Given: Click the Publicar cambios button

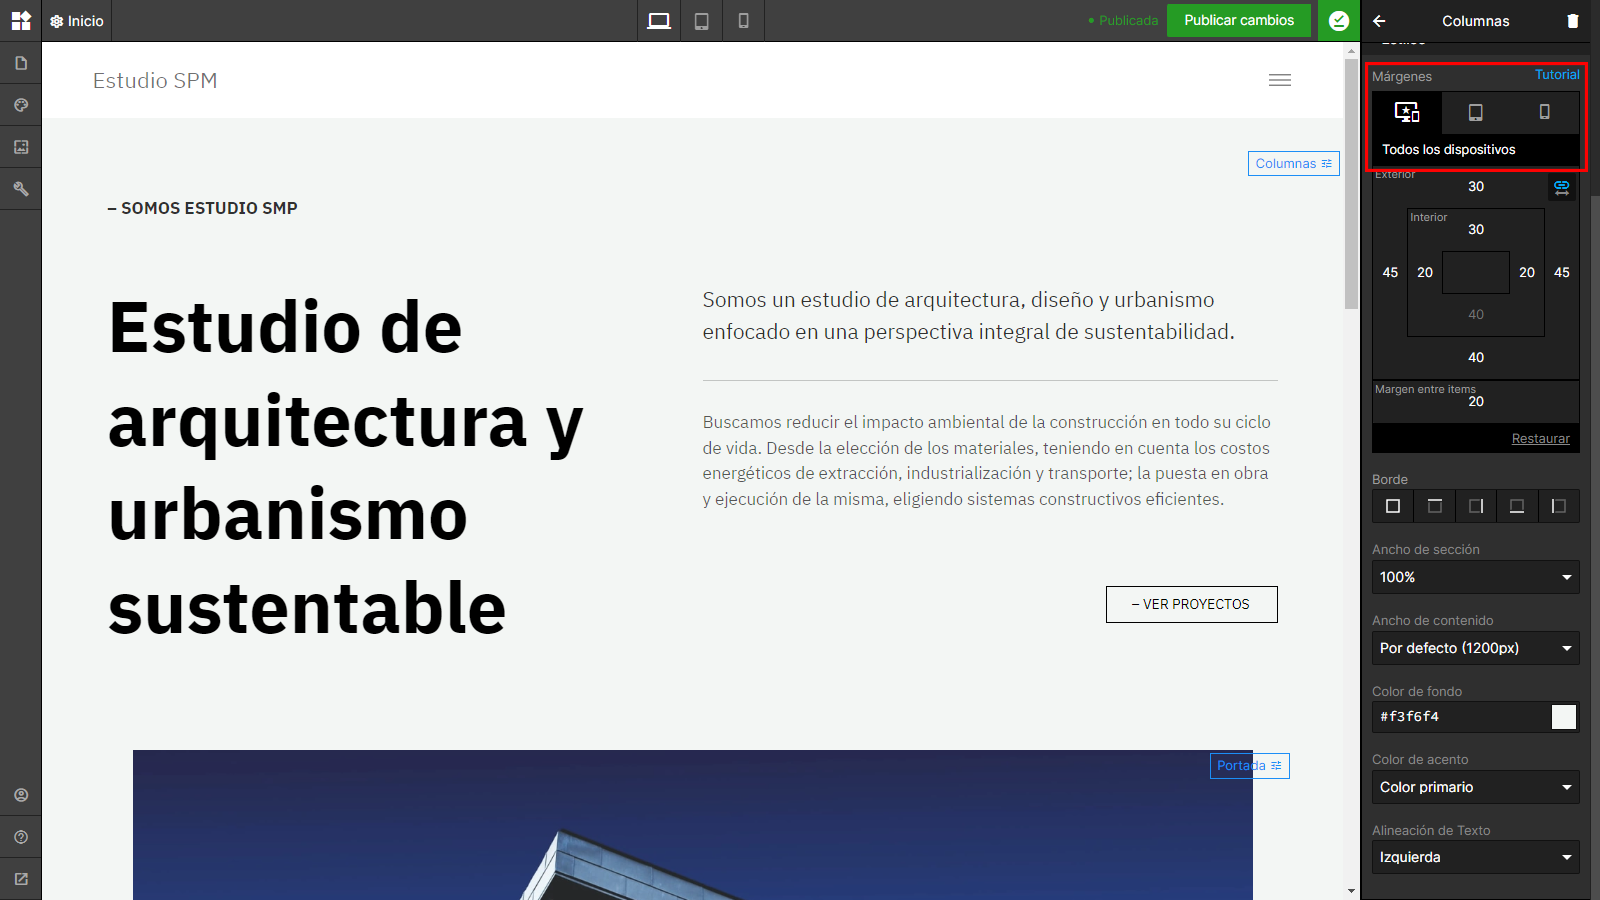Looking at the screenshot, I should pyautogui.click(x=1238, y=20).
